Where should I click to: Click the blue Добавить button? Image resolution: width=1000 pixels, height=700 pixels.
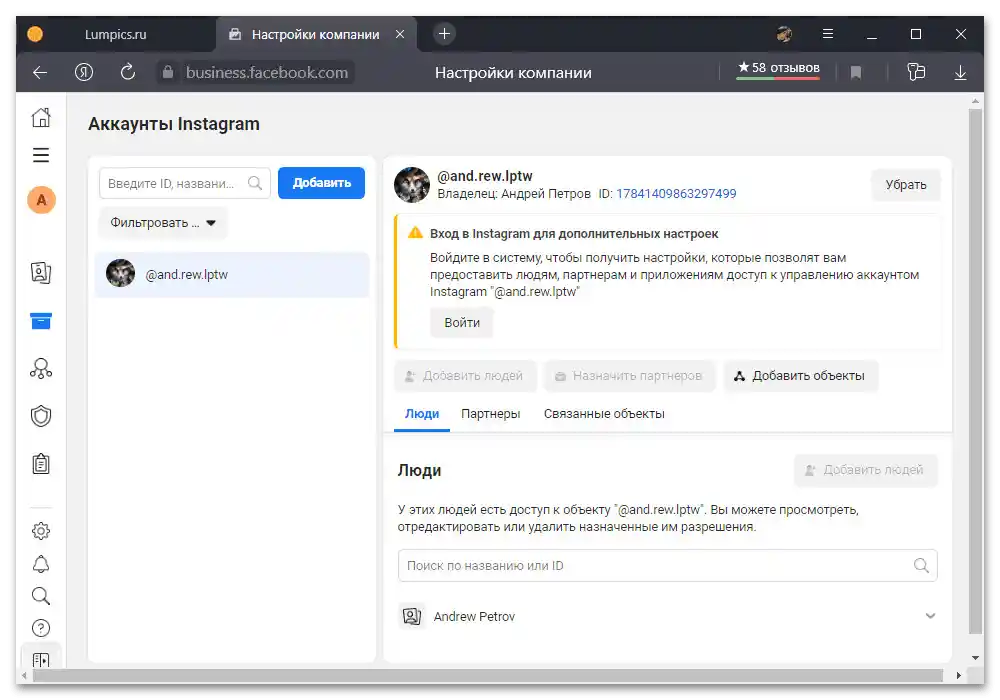click(x=321, y=183)
